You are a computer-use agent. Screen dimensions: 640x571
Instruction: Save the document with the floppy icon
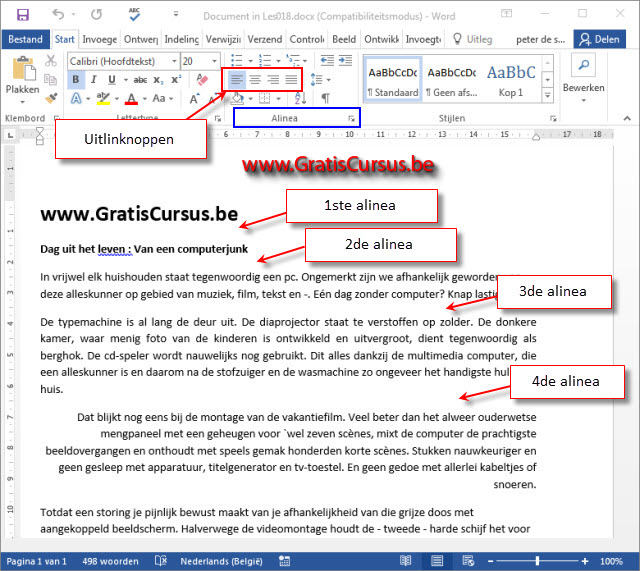(x=23, y=15)
